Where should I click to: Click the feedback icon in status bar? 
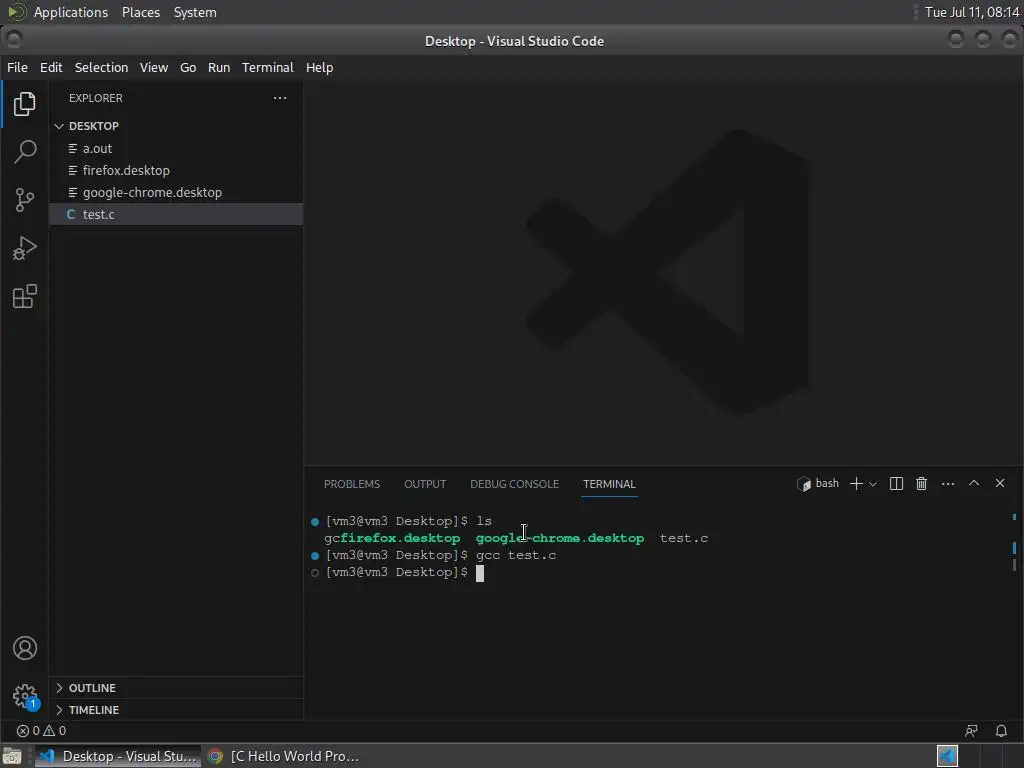971,731
